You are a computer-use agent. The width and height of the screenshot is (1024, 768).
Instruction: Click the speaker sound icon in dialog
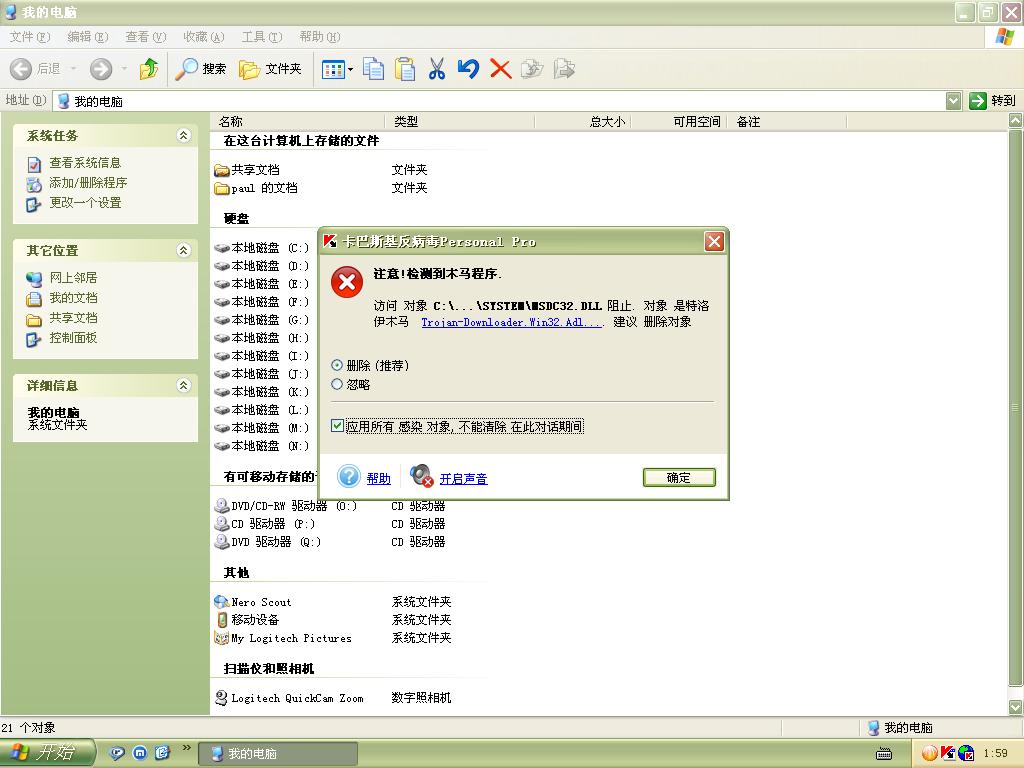(421, 475)
